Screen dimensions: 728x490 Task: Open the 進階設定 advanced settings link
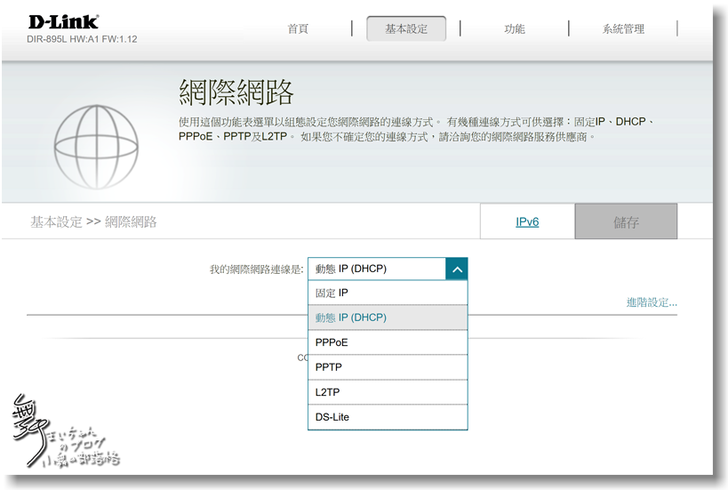tap(651, 302)
